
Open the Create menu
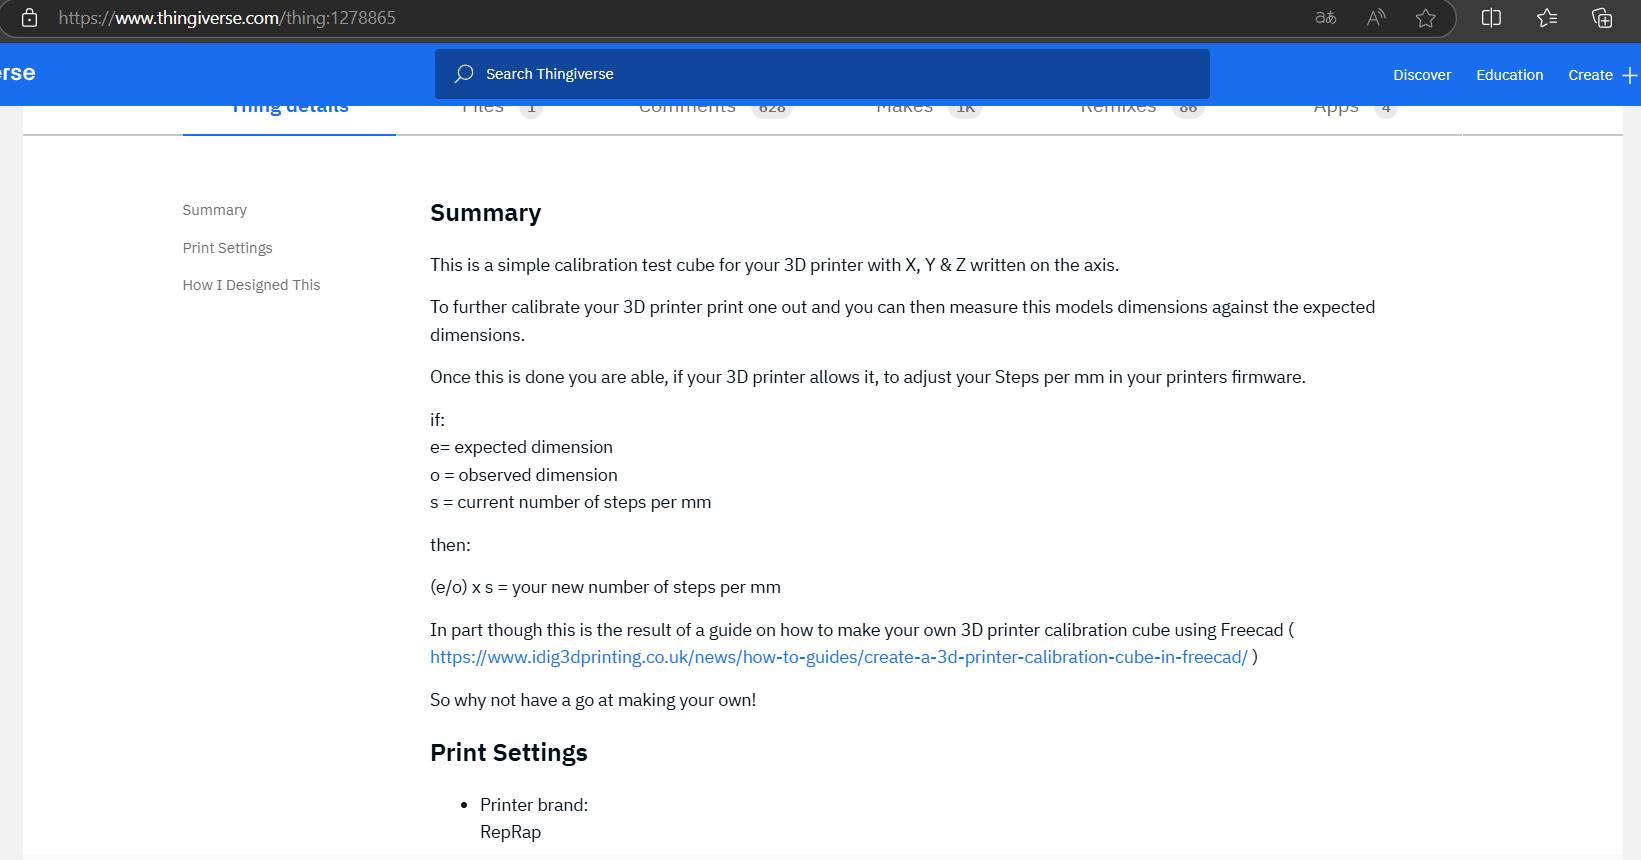[x=1590, y=75]
